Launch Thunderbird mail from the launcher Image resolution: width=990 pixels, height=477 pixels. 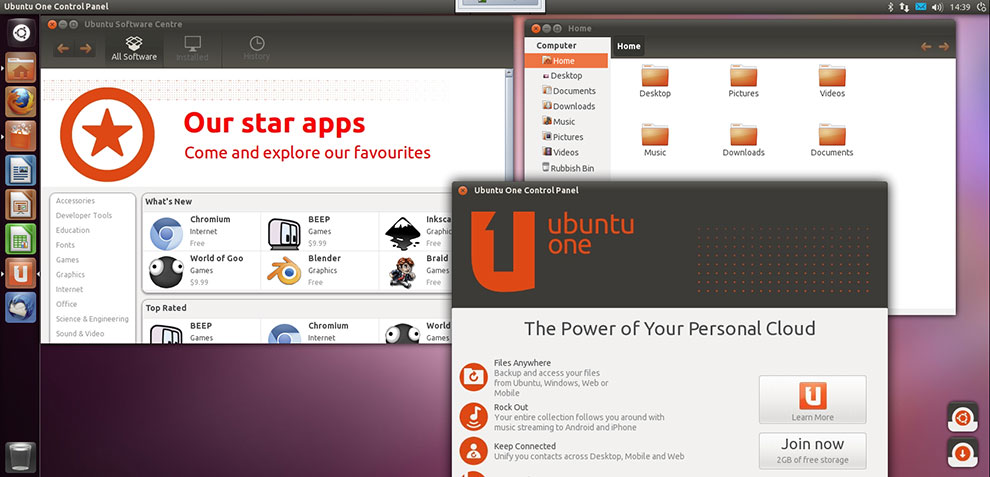tap(21, 307)
